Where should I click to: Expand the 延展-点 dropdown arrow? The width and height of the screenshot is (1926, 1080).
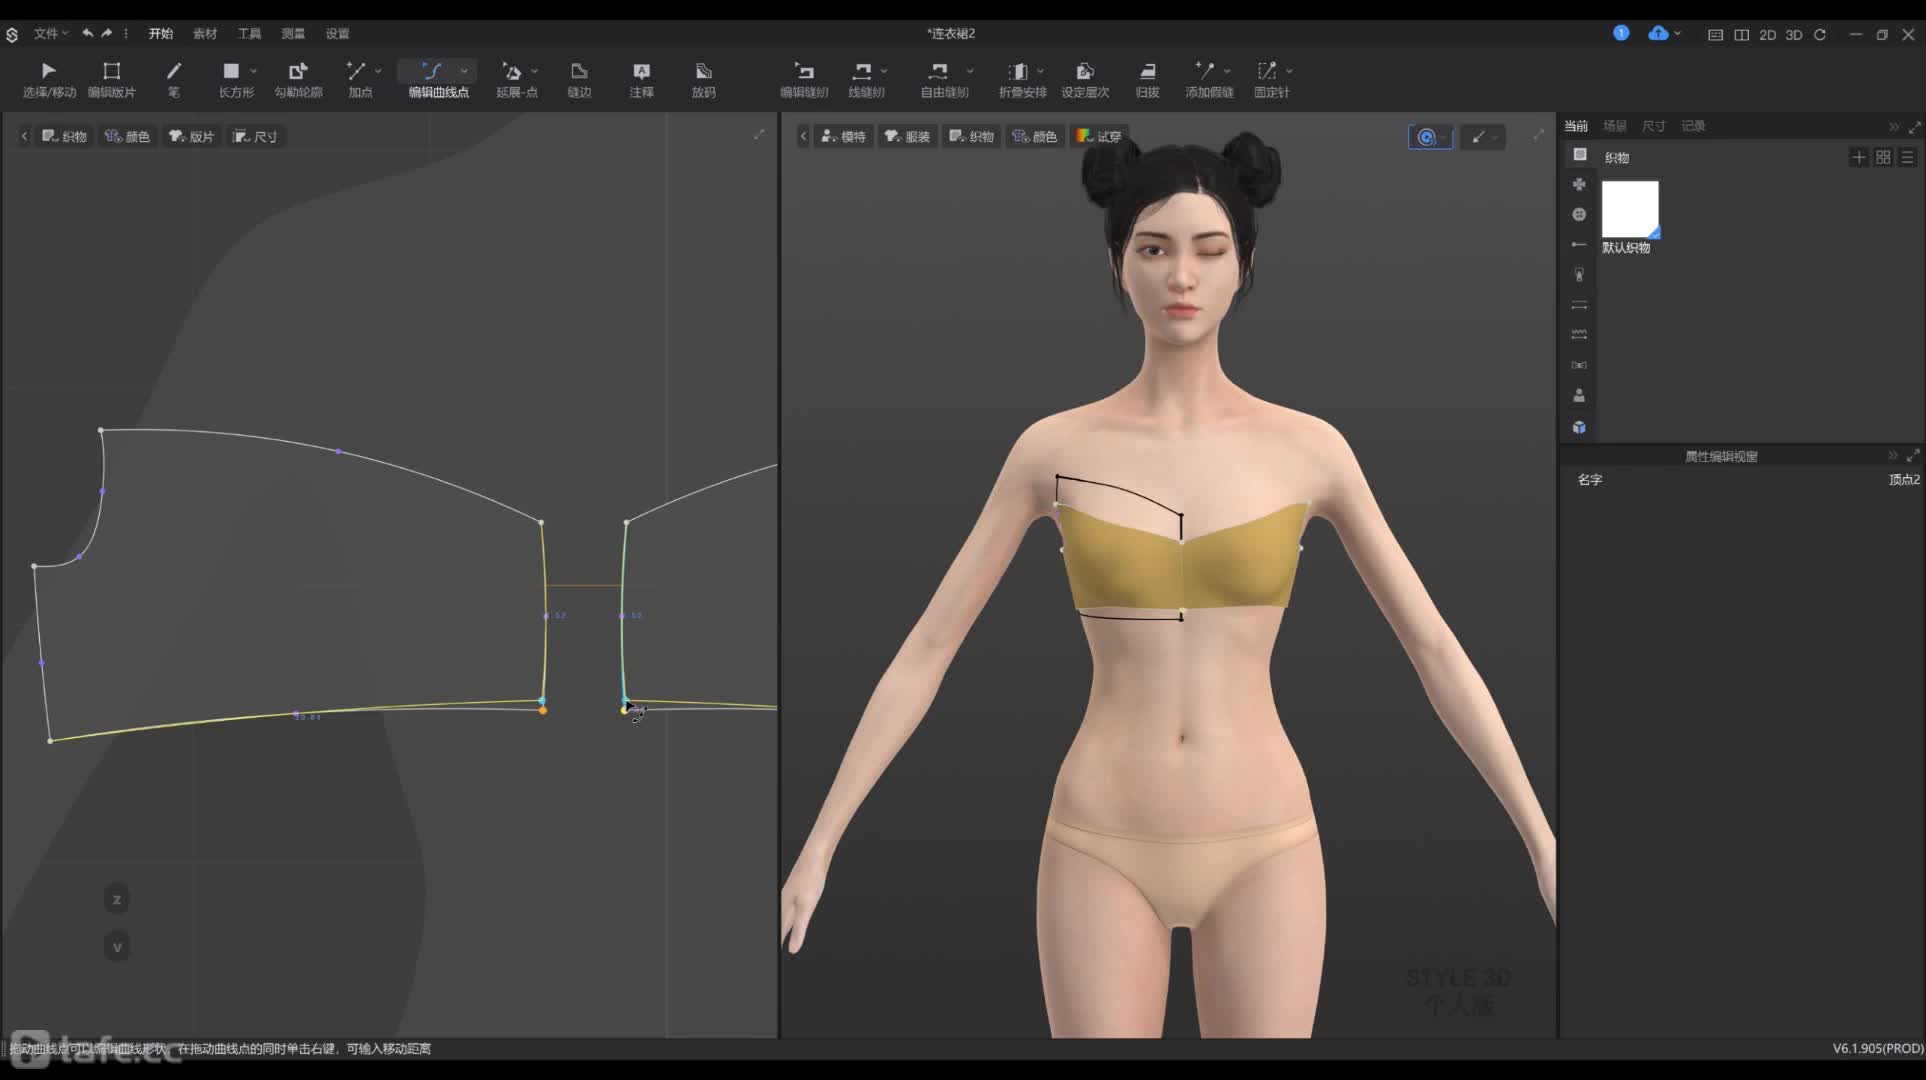[535, 71]
